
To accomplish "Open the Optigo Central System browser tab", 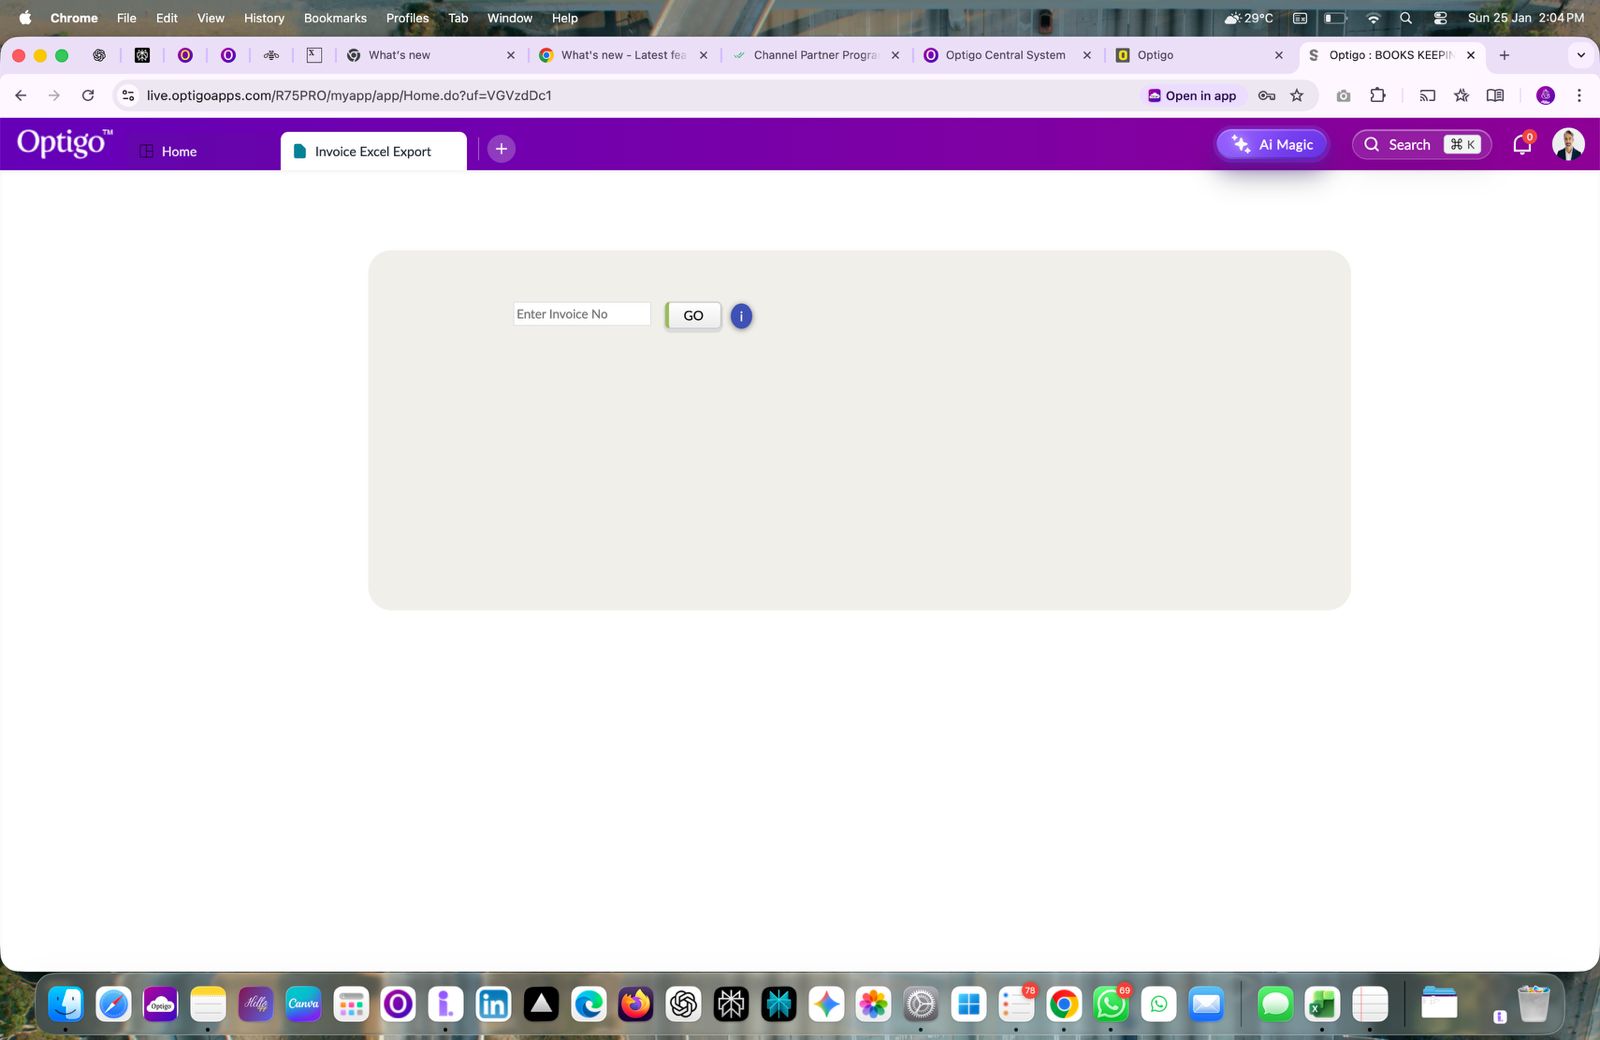I will pyautogui.click(x=1004, y=55).
